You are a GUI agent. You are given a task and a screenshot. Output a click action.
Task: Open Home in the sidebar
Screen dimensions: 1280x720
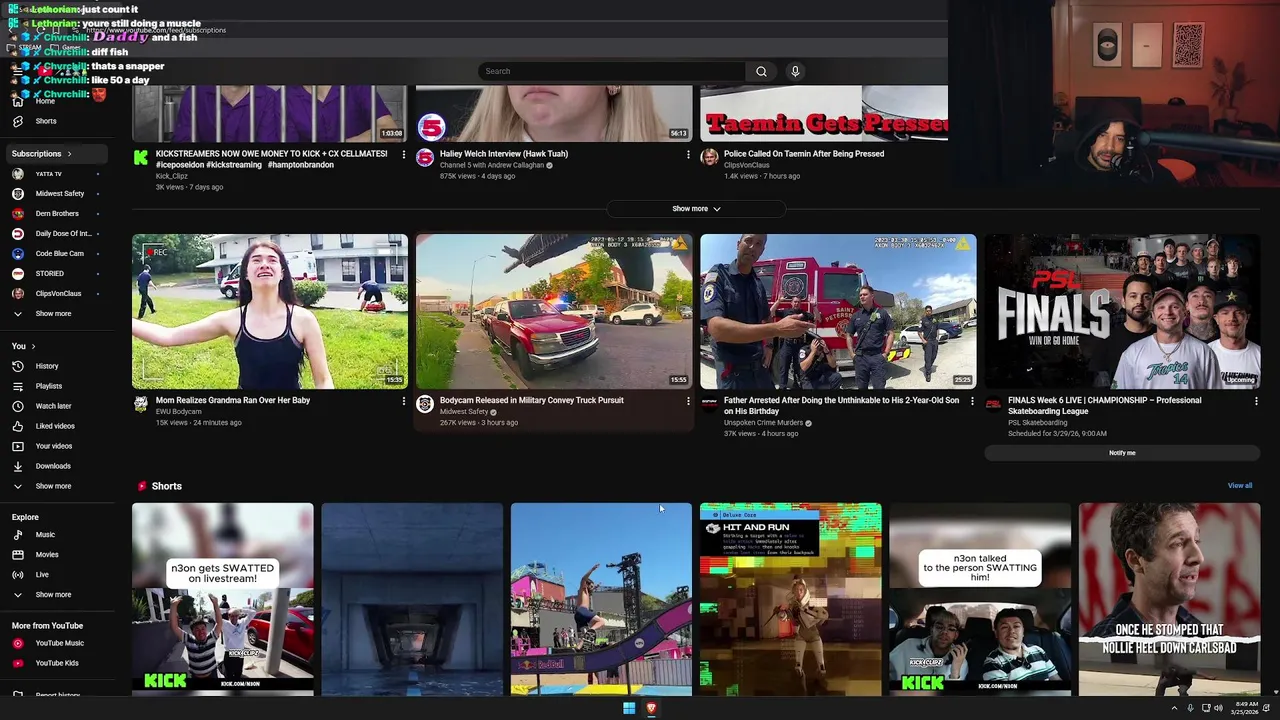pyautogui.click(x=45, y=101)
